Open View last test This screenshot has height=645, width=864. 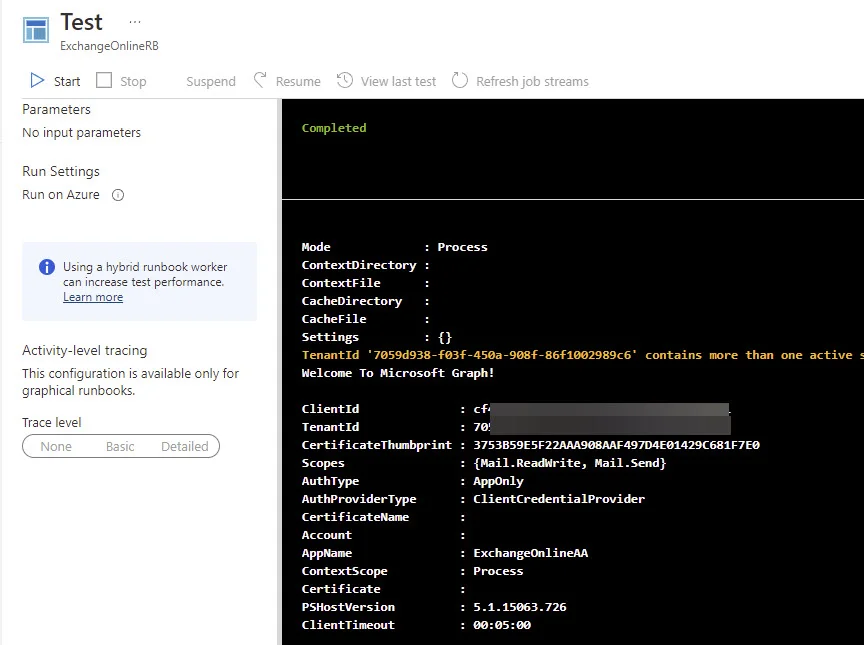[x=398, y=82]
